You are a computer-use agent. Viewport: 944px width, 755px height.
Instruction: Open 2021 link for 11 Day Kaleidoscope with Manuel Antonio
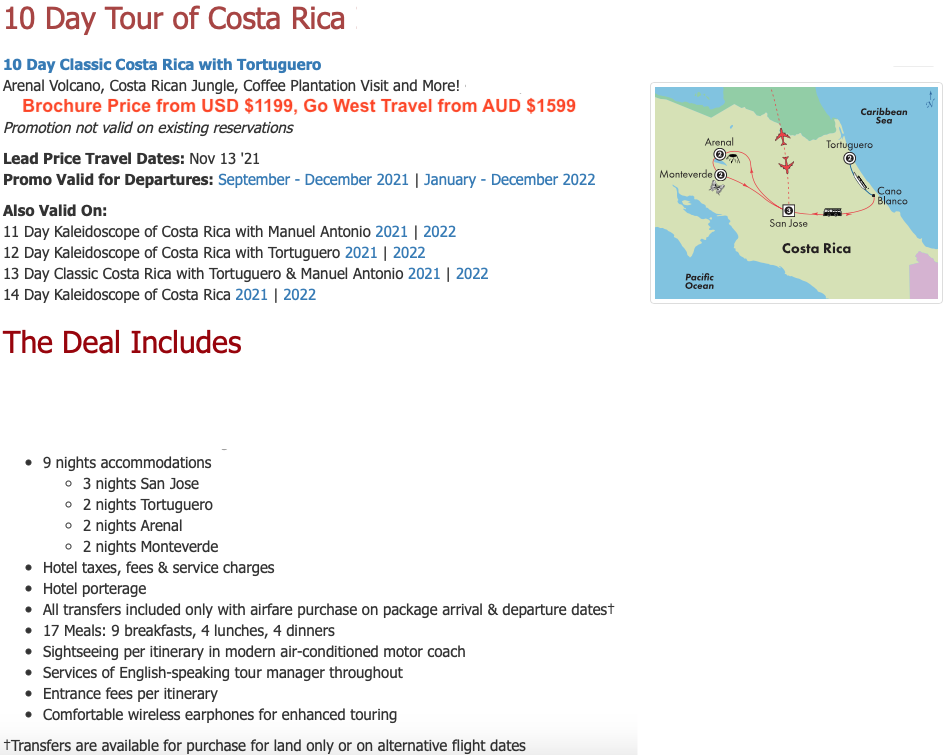click(391, 231)
